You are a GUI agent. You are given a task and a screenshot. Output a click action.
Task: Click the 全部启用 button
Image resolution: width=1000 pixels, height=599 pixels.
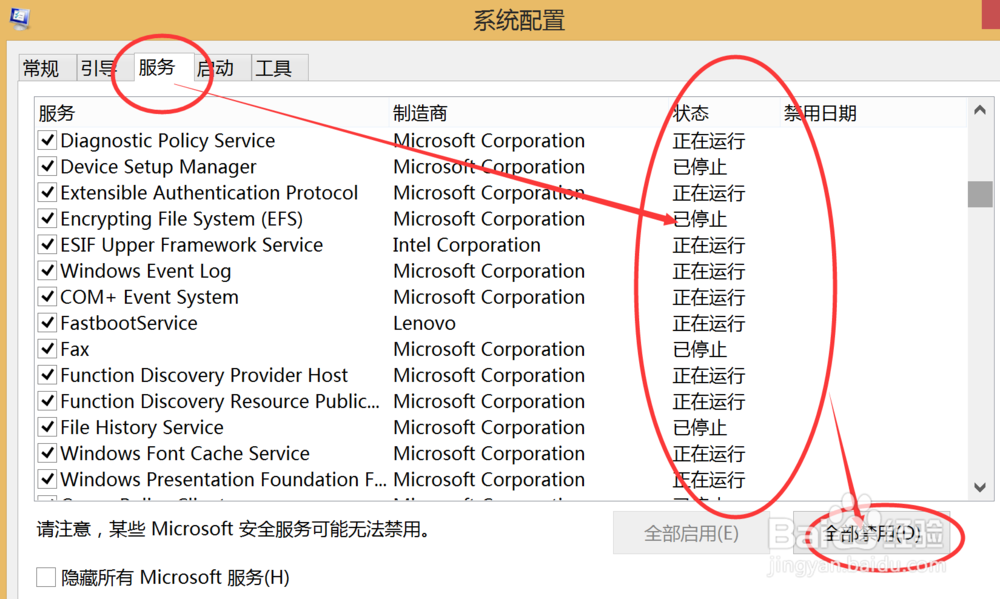point(691,533)
